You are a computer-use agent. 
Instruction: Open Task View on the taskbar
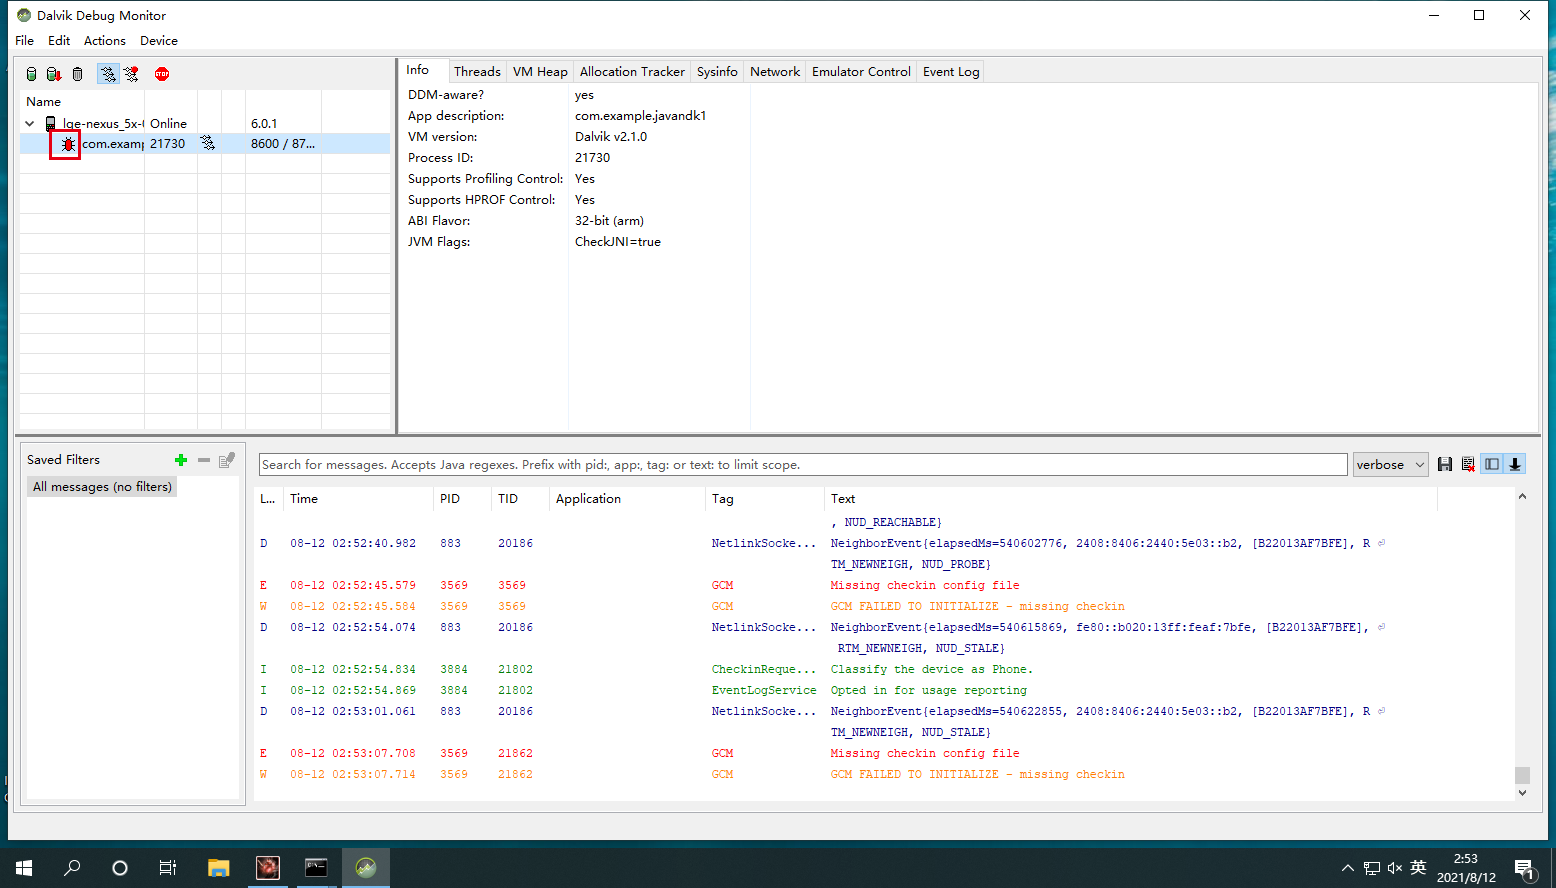pos(168,868)
